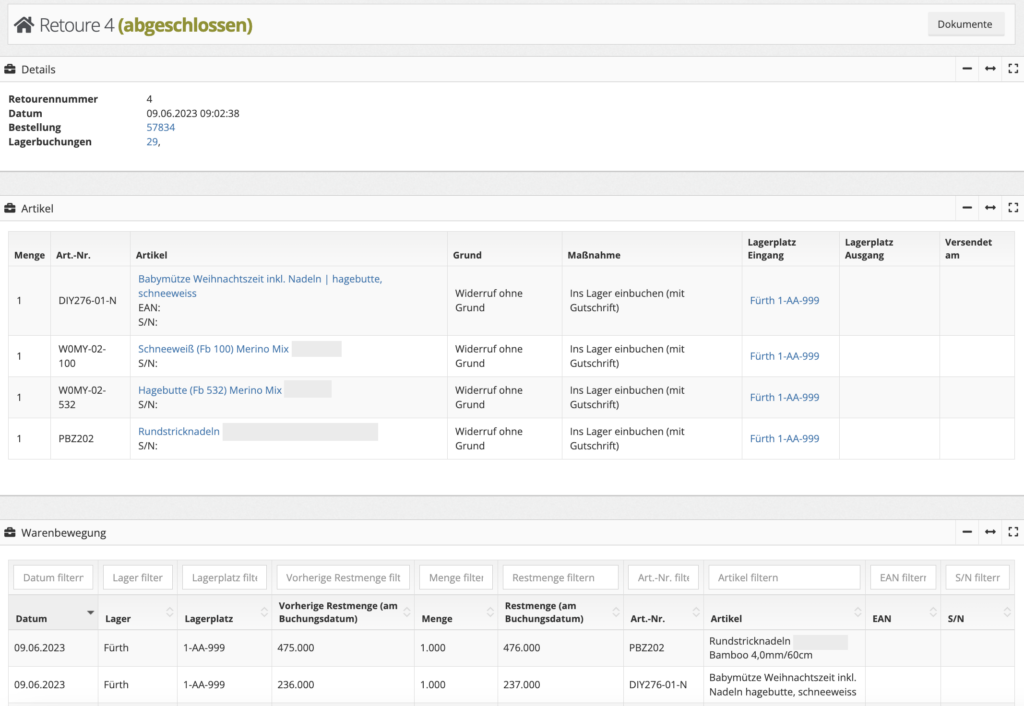
Task: Collapse the Warenbewegung panel with minus icon
Action: [967, 532]
